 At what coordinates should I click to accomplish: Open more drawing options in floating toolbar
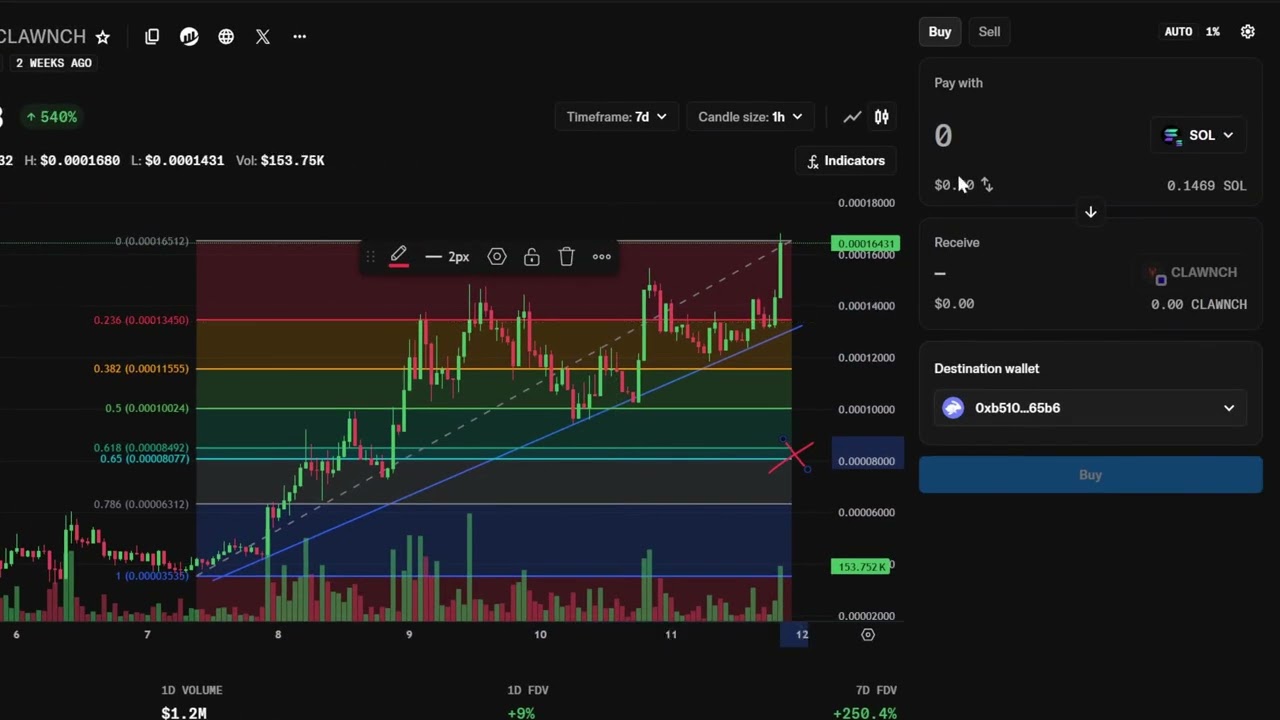pyautogui.click(x=602, y=257)
